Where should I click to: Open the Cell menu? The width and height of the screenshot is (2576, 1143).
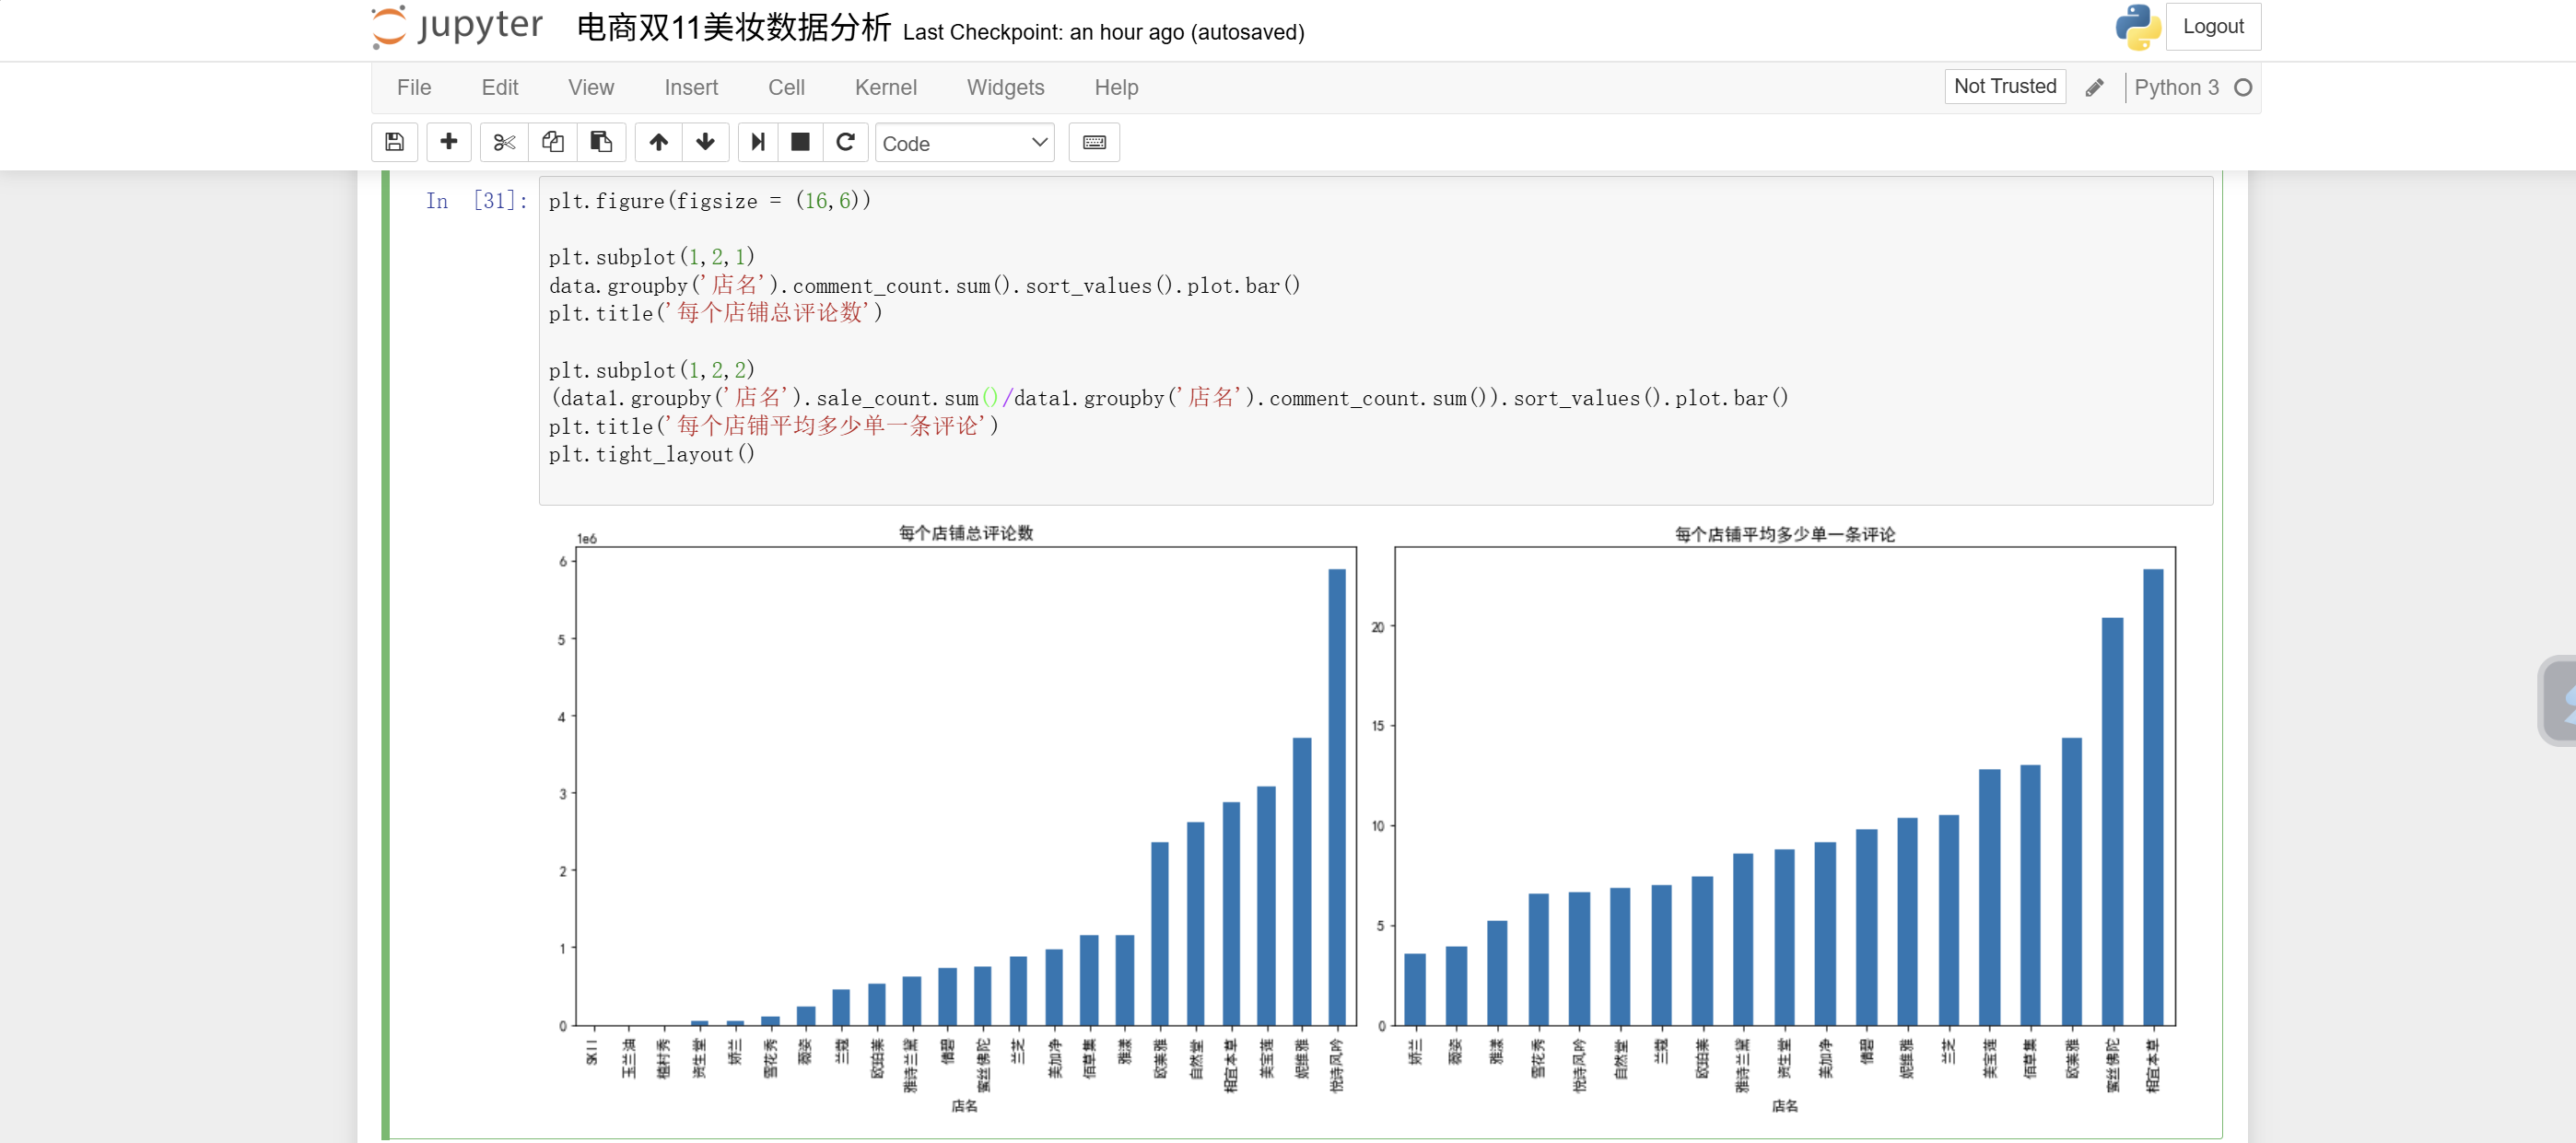786,88
